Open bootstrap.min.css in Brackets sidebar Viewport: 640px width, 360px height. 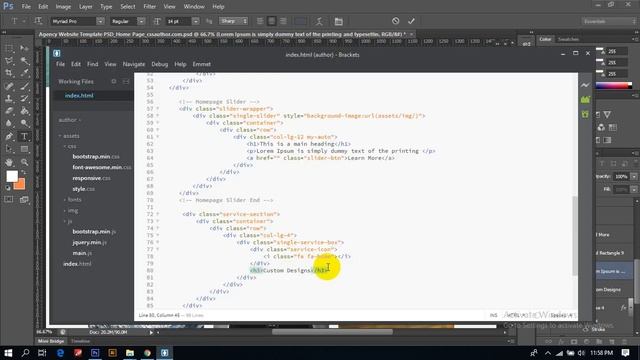coord(96,157)
